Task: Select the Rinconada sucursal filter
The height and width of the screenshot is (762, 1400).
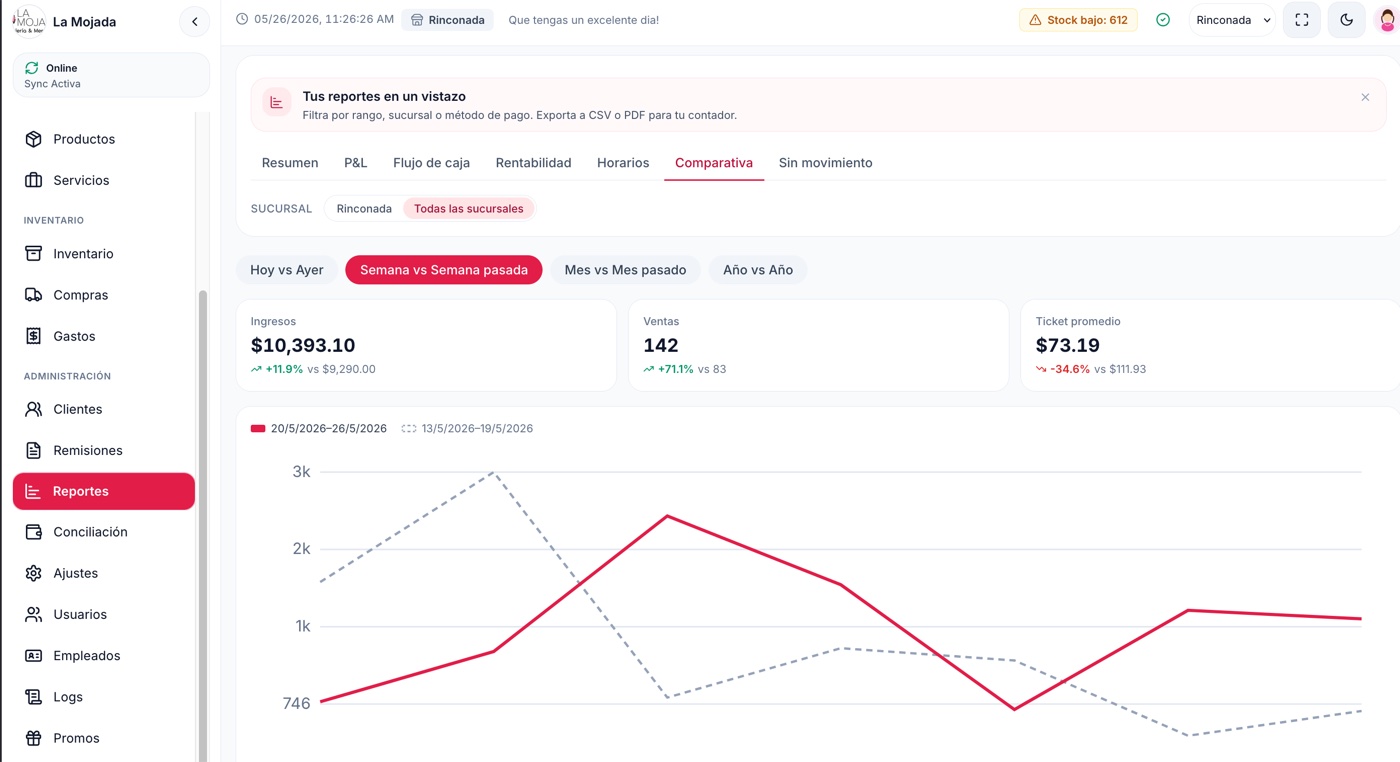Action: click(x=364, y=209)
